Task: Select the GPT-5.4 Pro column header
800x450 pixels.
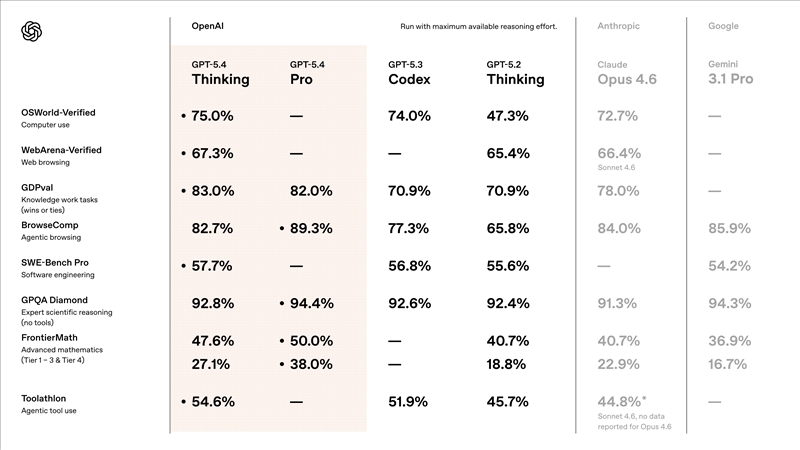Action: (x=311, y=72)
